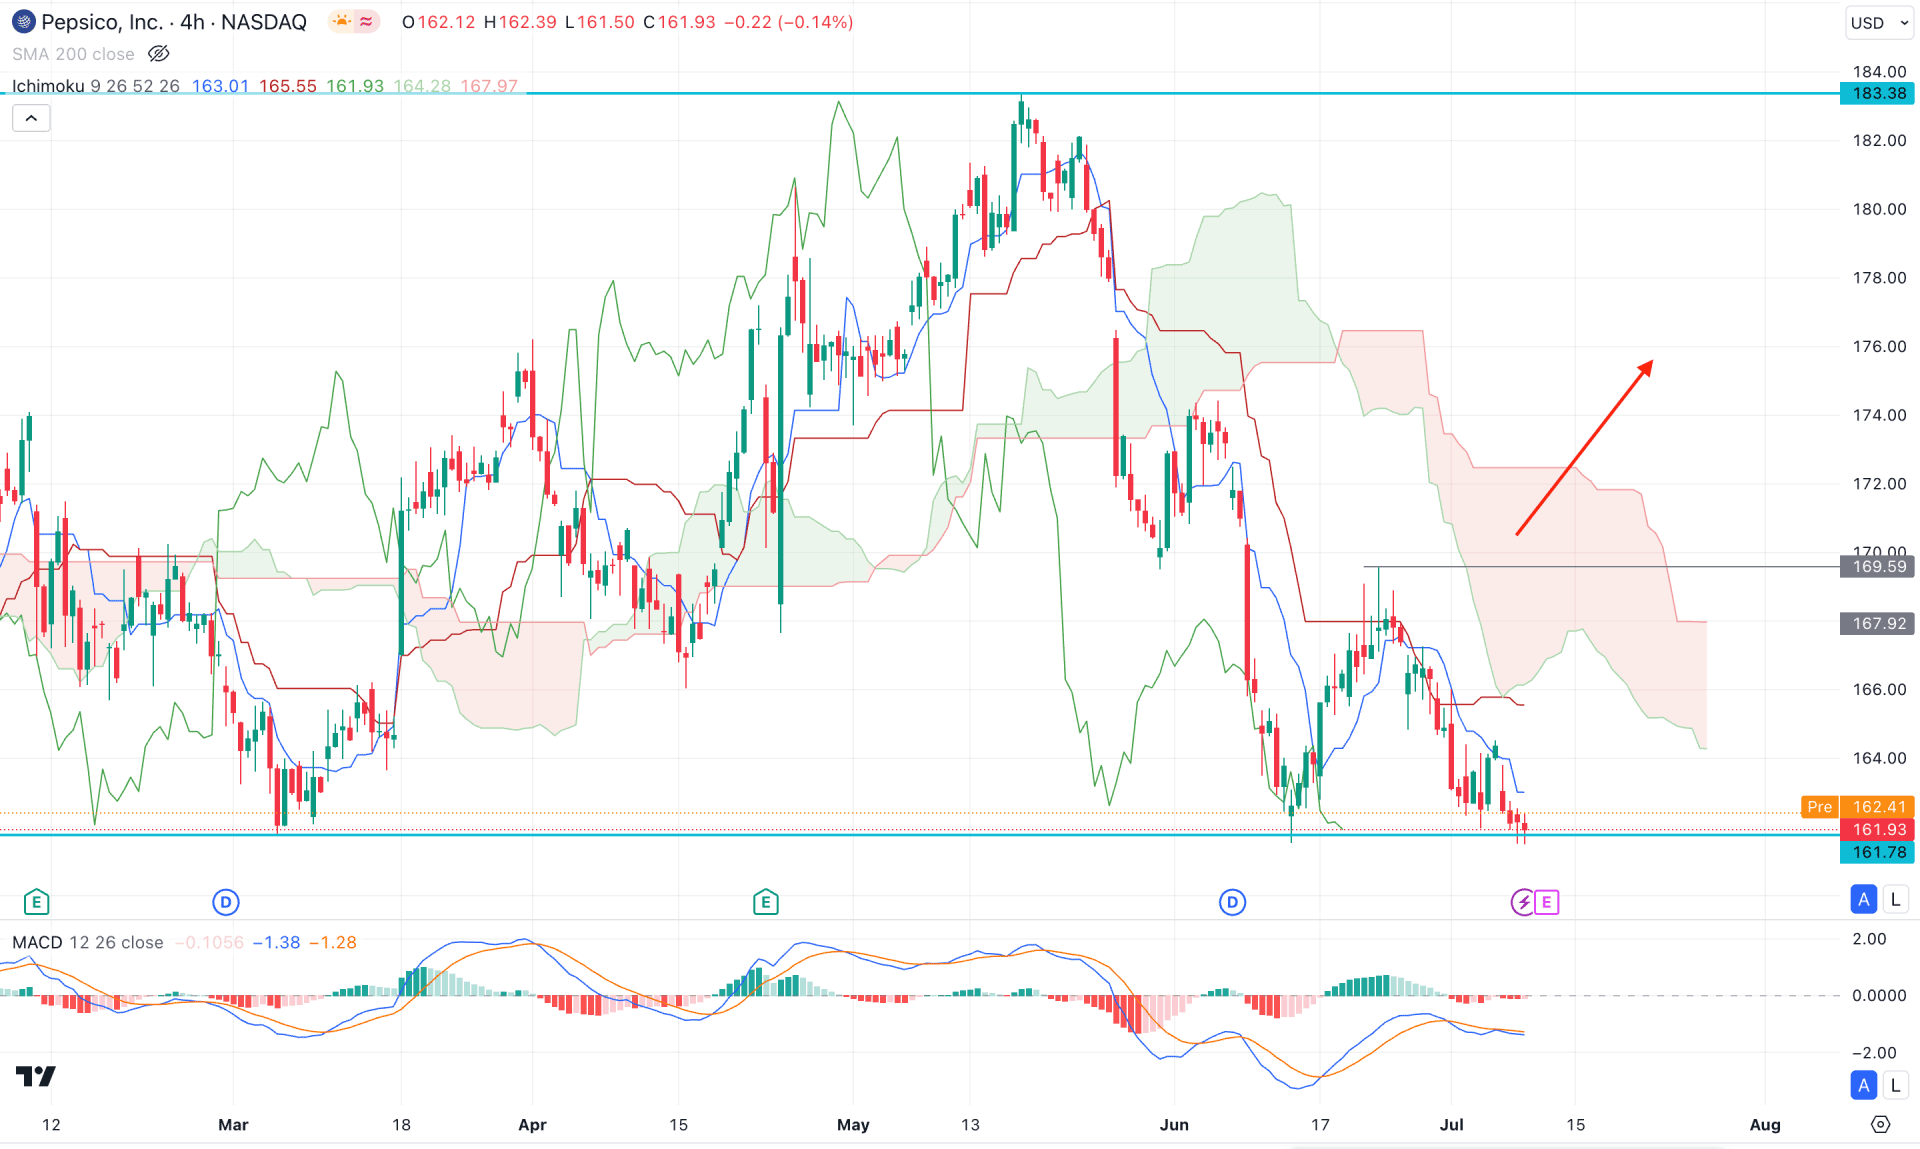The height and width of the screenshot is (1149, 1920).
Task: Click the MACD signal value −1.28
Action: (333, 942)
